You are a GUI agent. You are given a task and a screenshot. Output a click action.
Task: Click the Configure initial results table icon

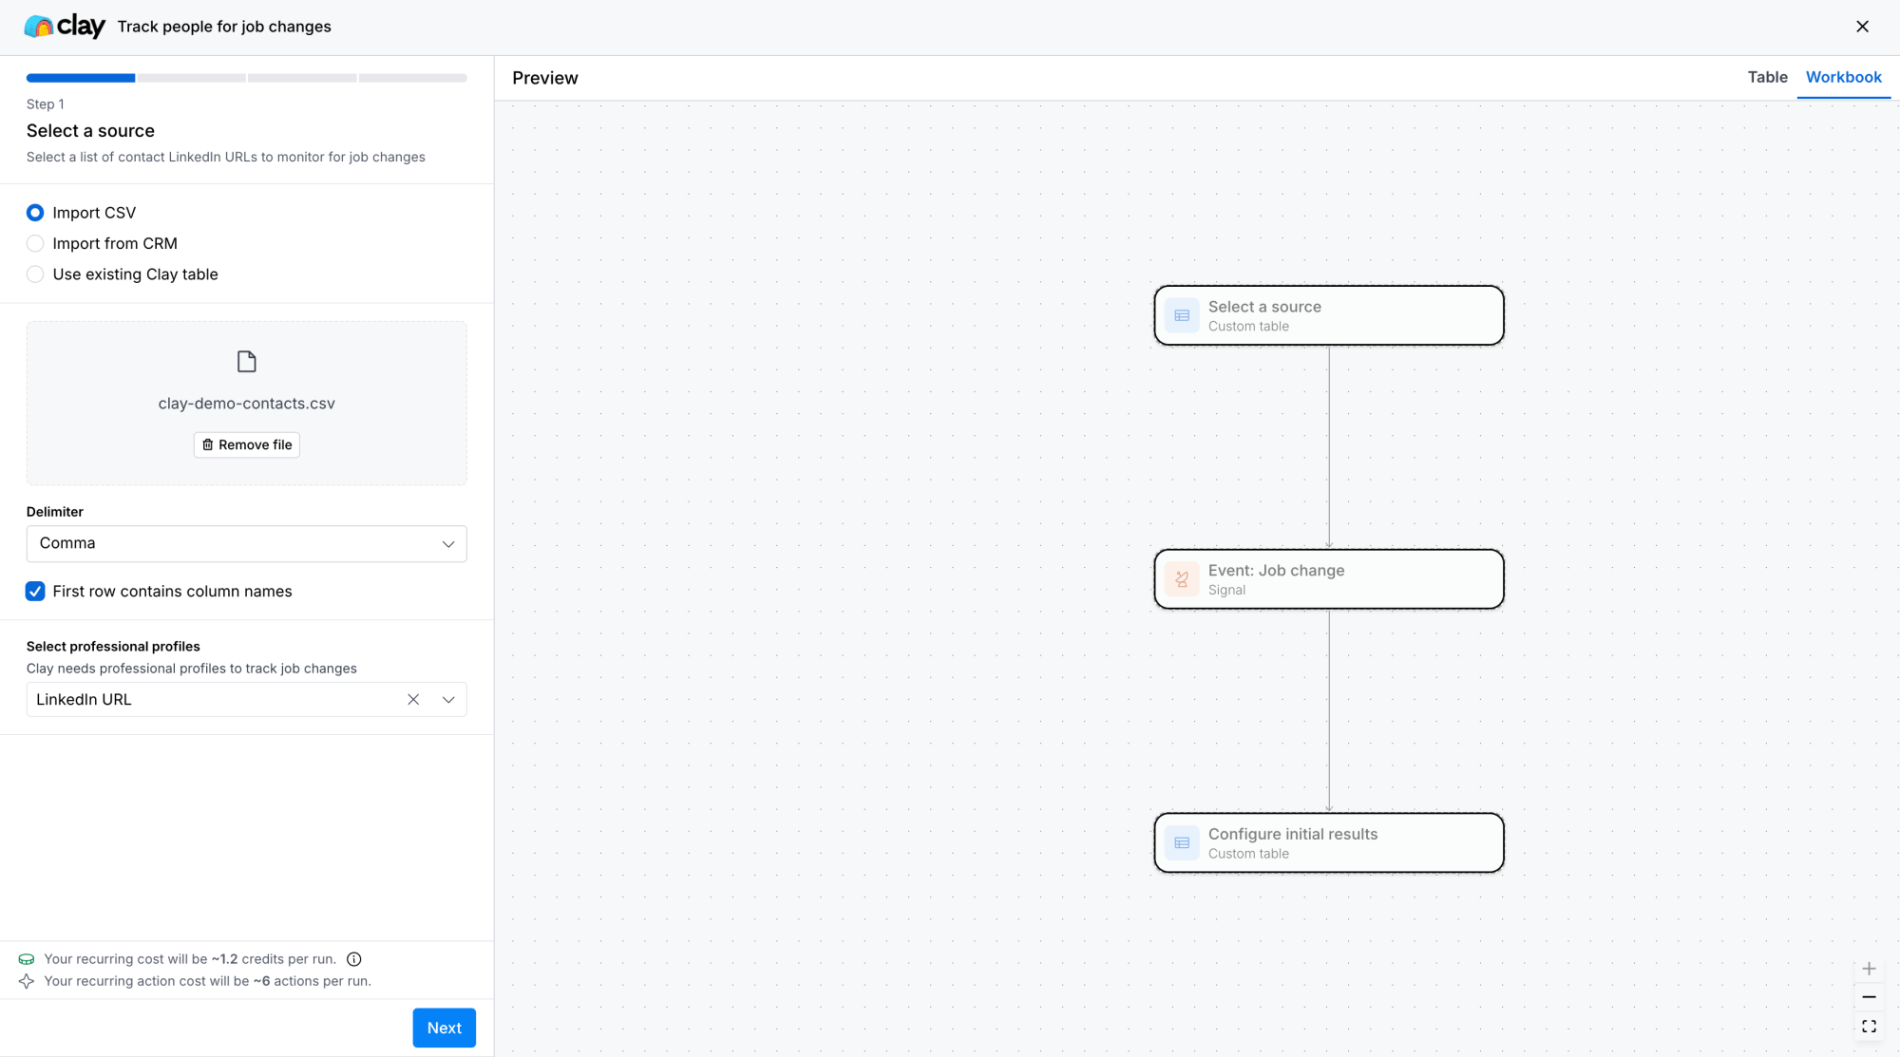point(1182,843)
